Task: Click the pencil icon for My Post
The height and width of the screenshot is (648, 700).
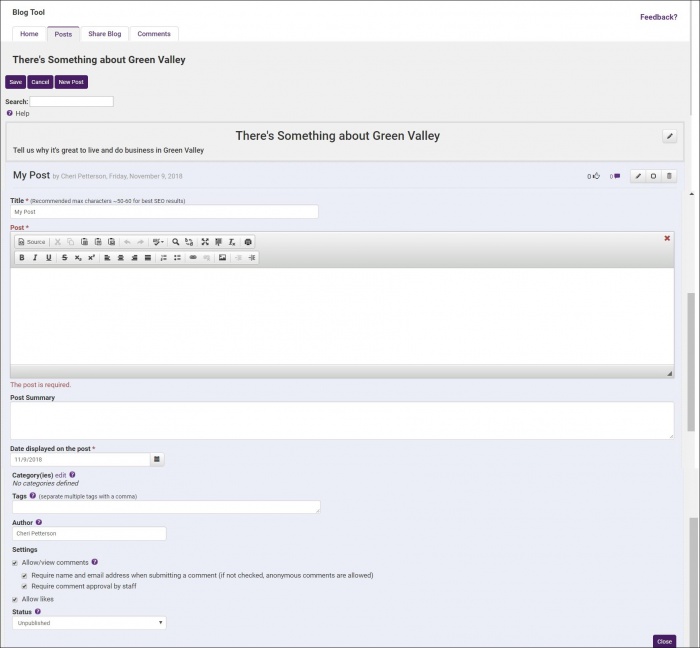Action: click(x=638, y=176)
